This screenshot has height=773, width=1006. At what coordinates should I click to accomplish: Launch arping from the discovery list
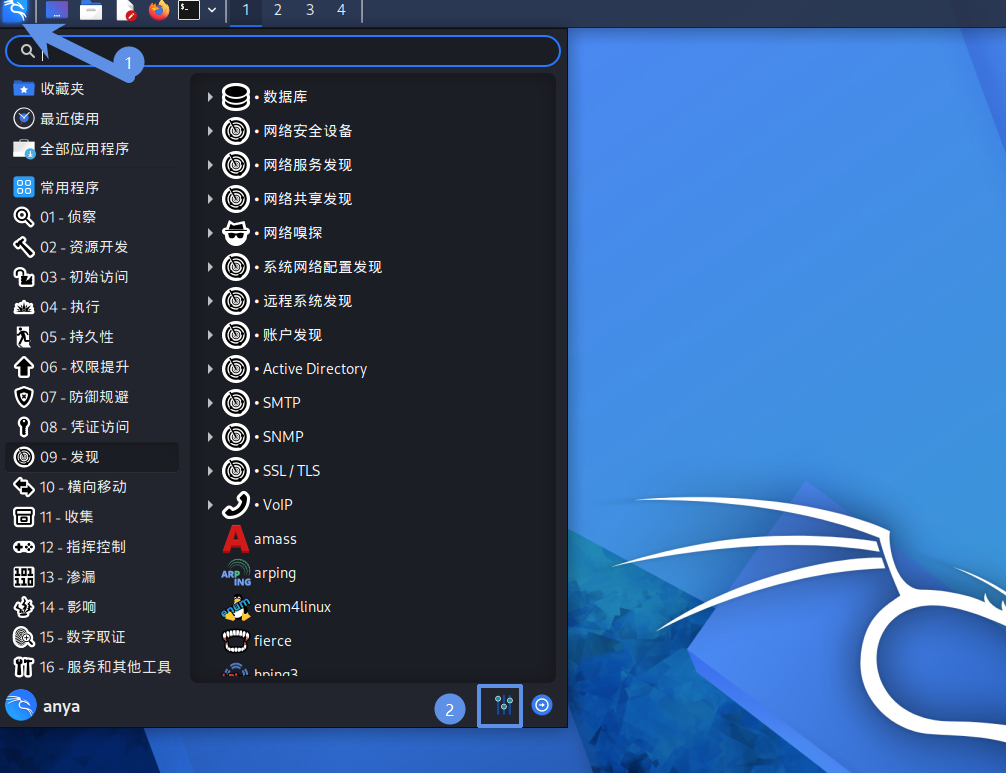[275, 573]
